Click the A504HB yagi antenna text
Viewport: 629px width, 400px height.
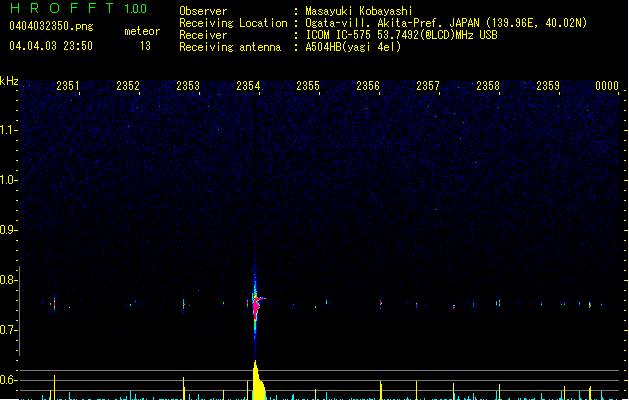[x=353, y=47]
